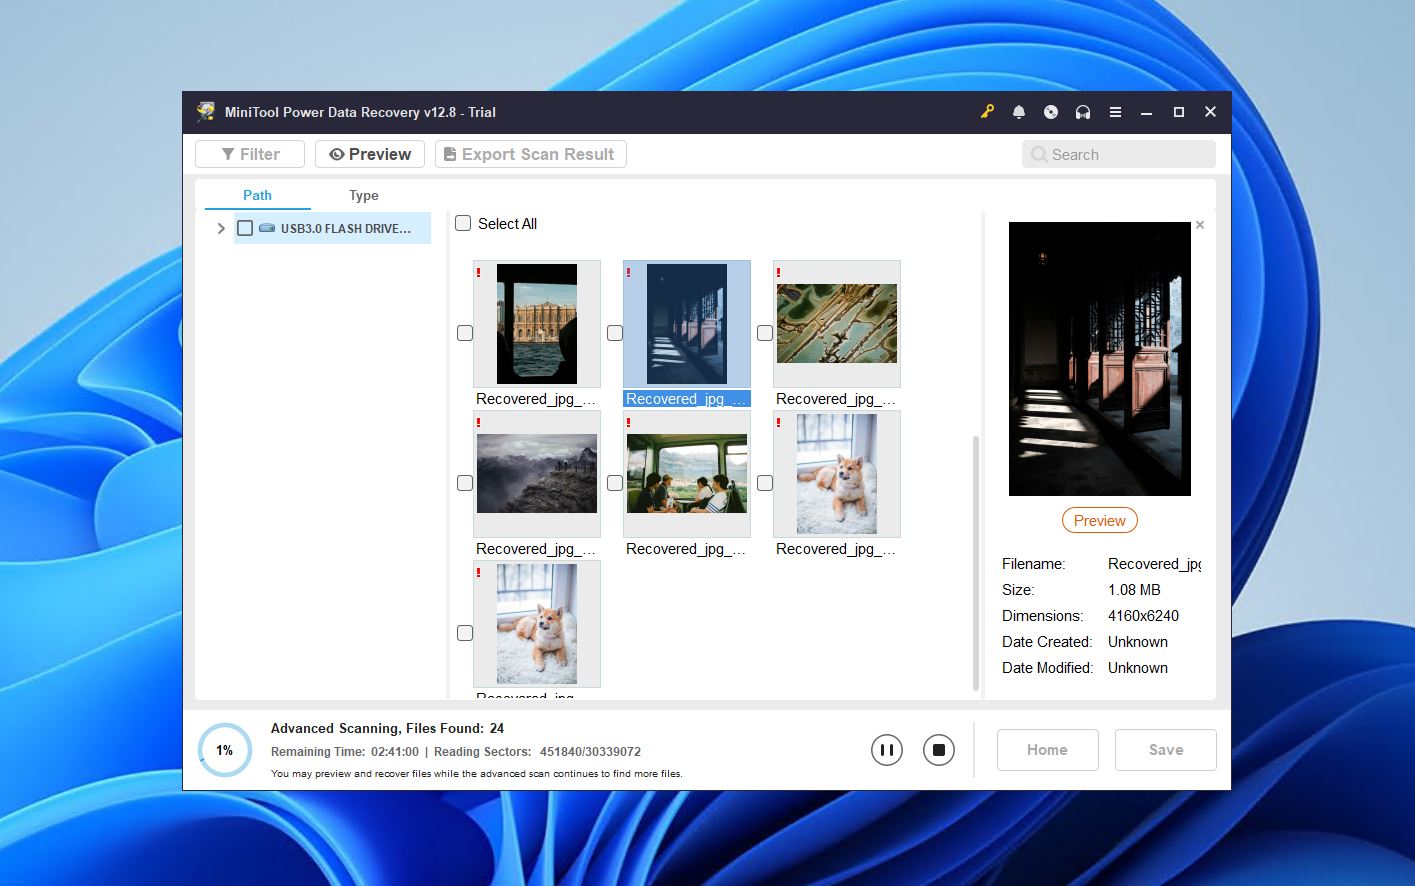
Task: Check the USB3.0 FLASH DRIVE checkbox
Action: click(245, 228)
